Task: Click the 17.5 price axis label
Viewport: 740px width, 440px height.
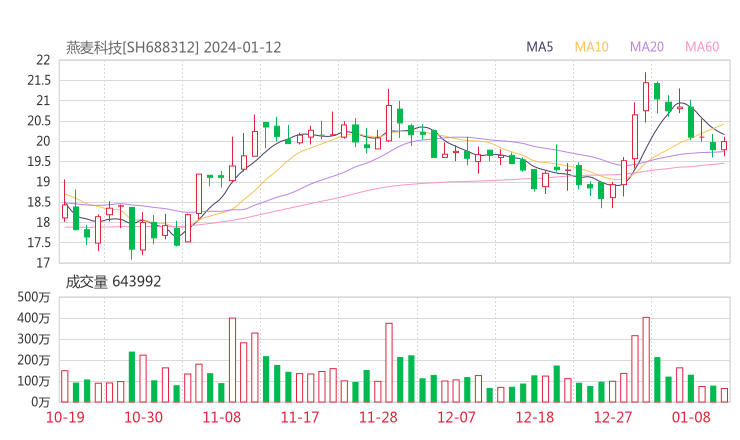Action: click(39, 243)
